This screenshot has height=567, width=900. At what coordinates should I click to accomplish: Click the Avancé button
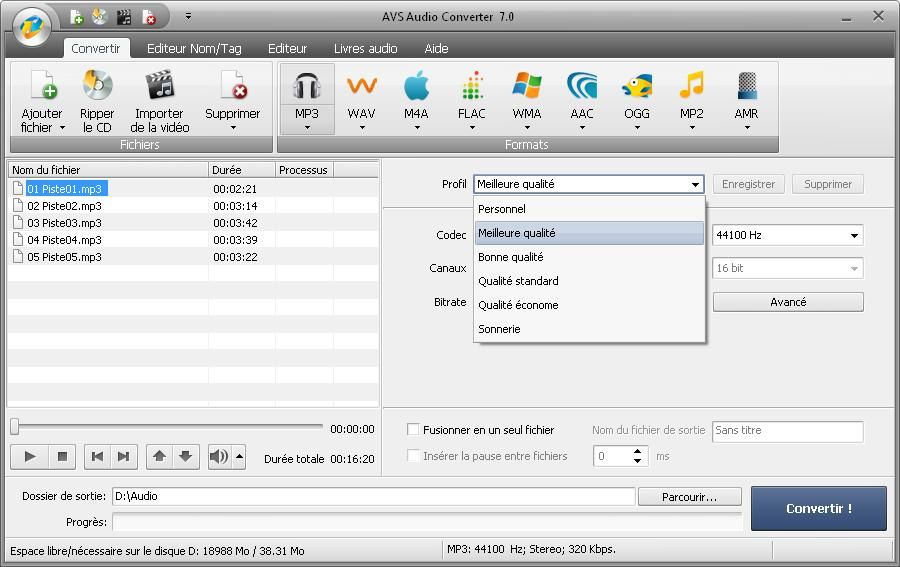point(788,302)
